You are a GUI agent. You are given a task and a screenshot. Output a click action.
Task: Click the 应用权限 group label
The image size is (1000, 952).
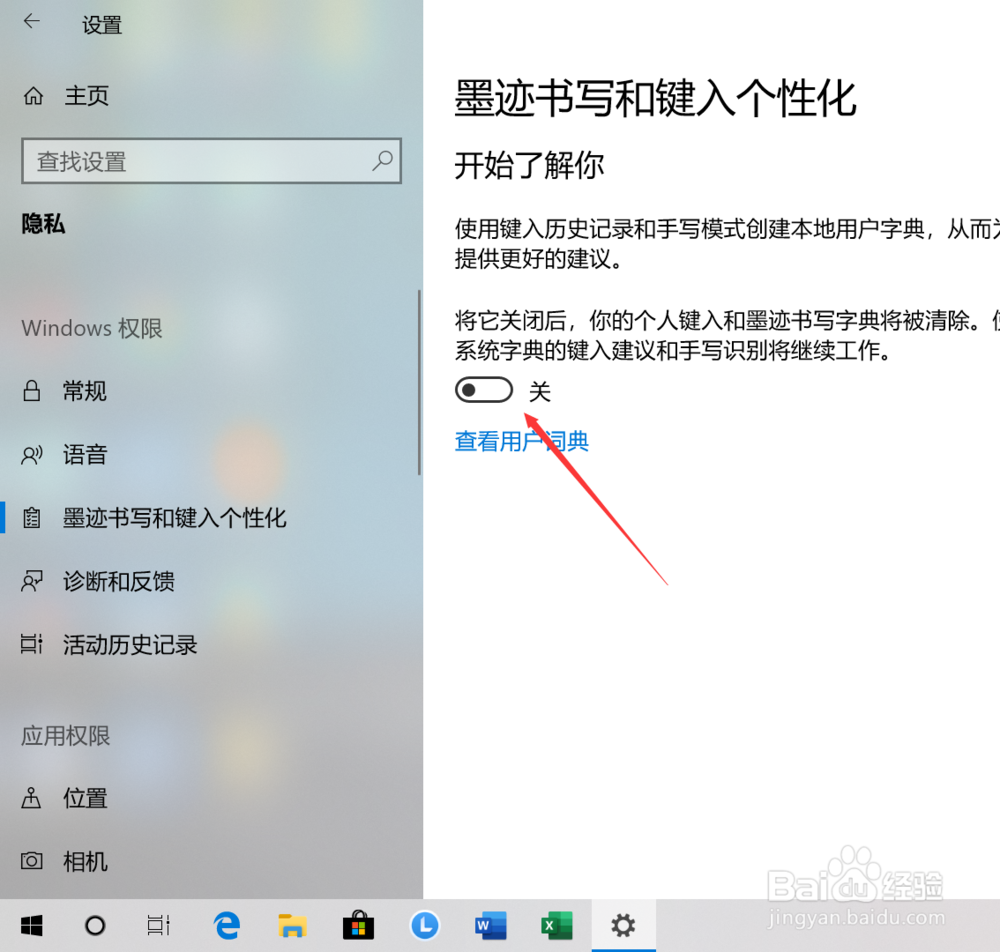(66, 736)
